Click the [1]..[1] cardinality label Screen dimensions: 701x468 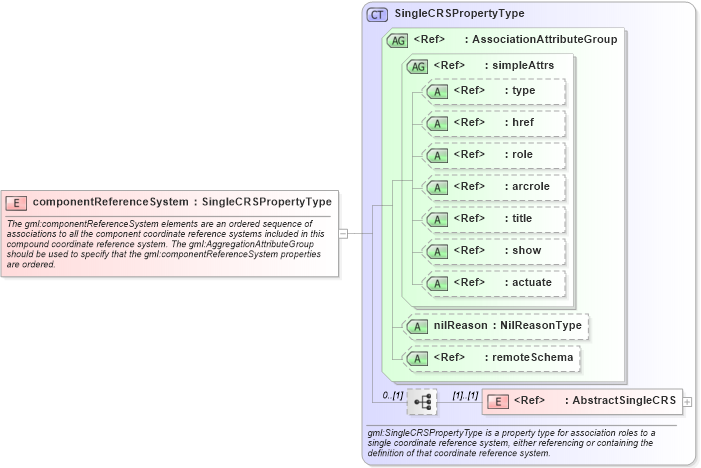pyautogui.click(x=465, y=395)
